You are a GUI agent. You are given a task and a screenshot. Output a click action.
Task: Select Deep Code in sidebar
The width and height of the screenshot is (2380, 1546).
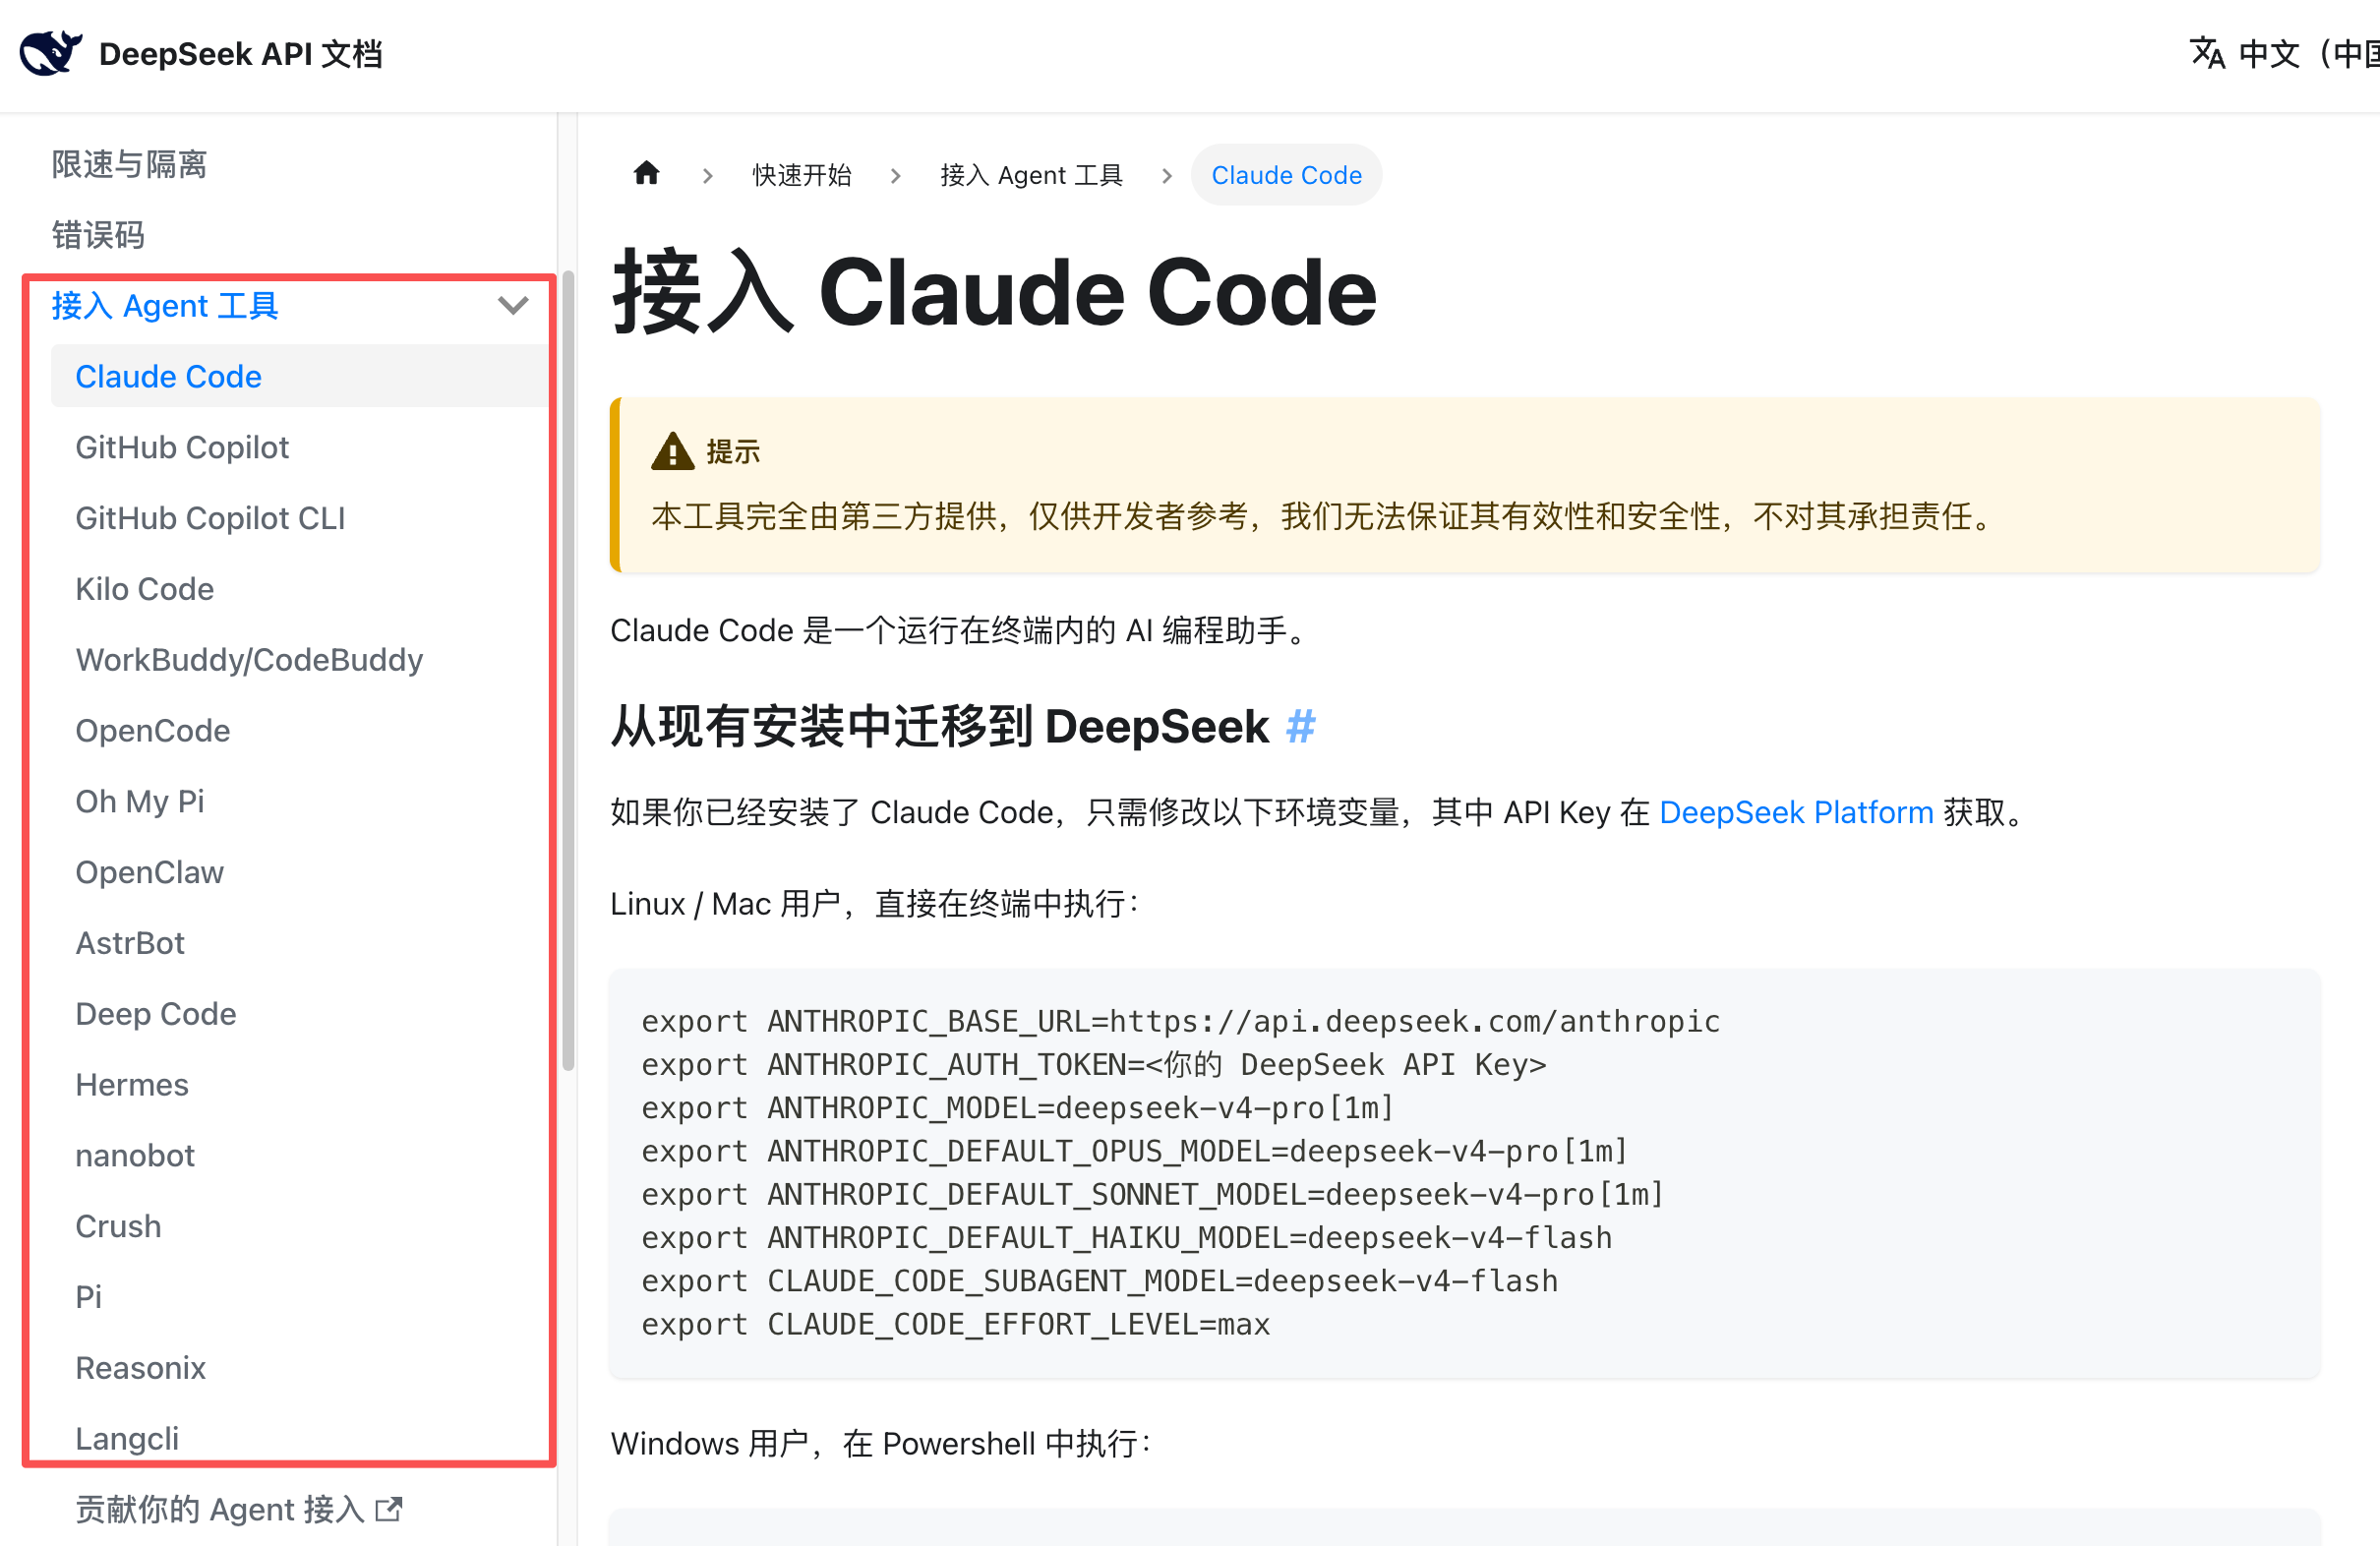click(x=156, y=1014)
